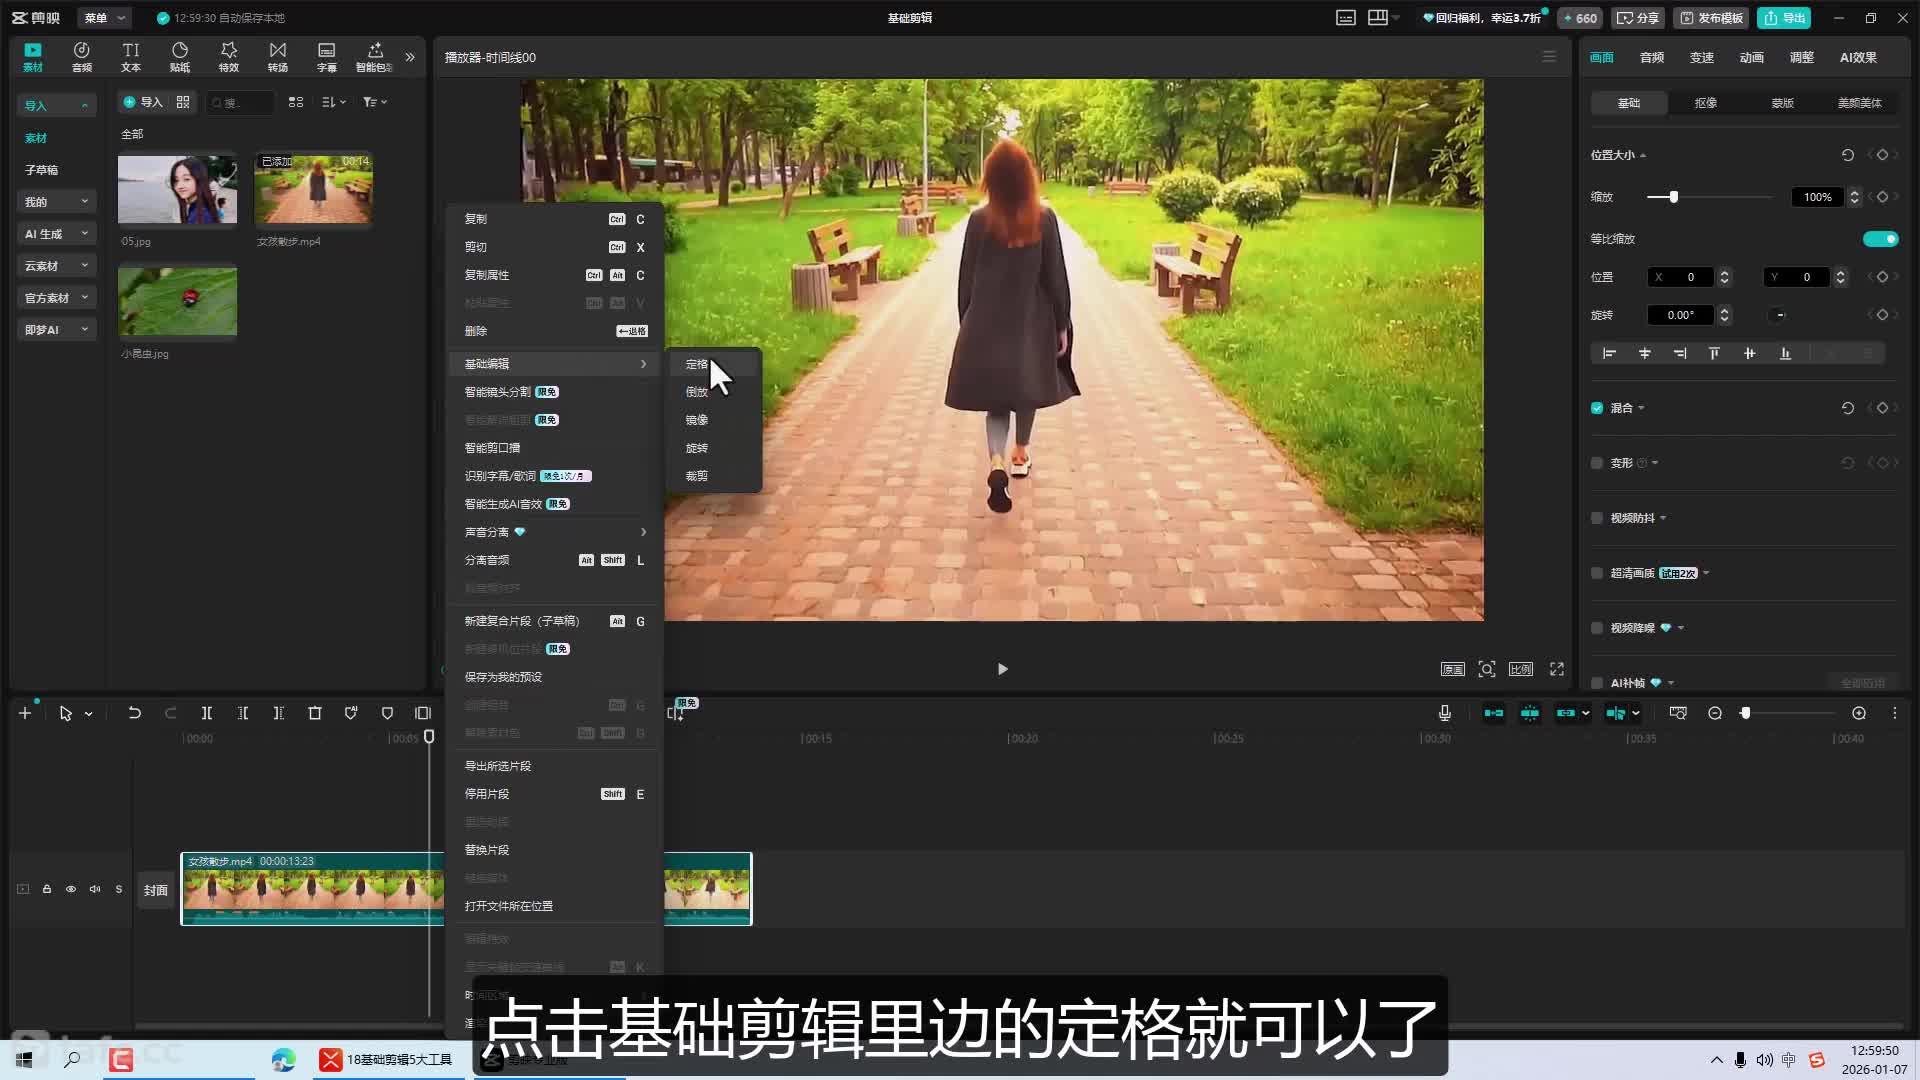Viewport: 1920px width, 1080px height.
Task: Switch to the 变速 speed tab
Action: tap(1701, 57)
